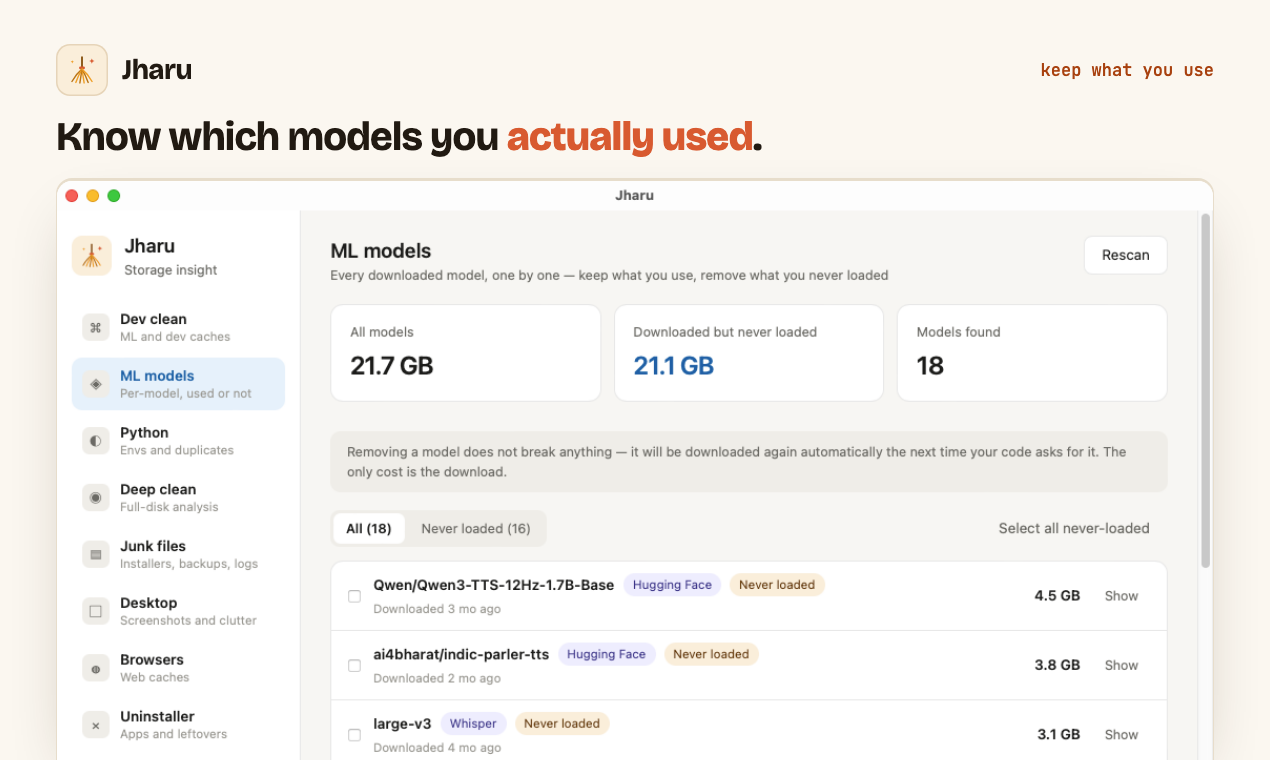Screen dimensions: 1270x760
Task: Click the Jharu broom logo in page header
Action: pyautogui.click(x=82, y=70)
